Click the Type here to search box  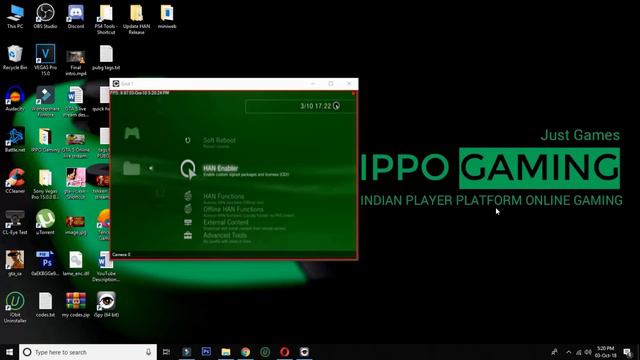point(88,352)
